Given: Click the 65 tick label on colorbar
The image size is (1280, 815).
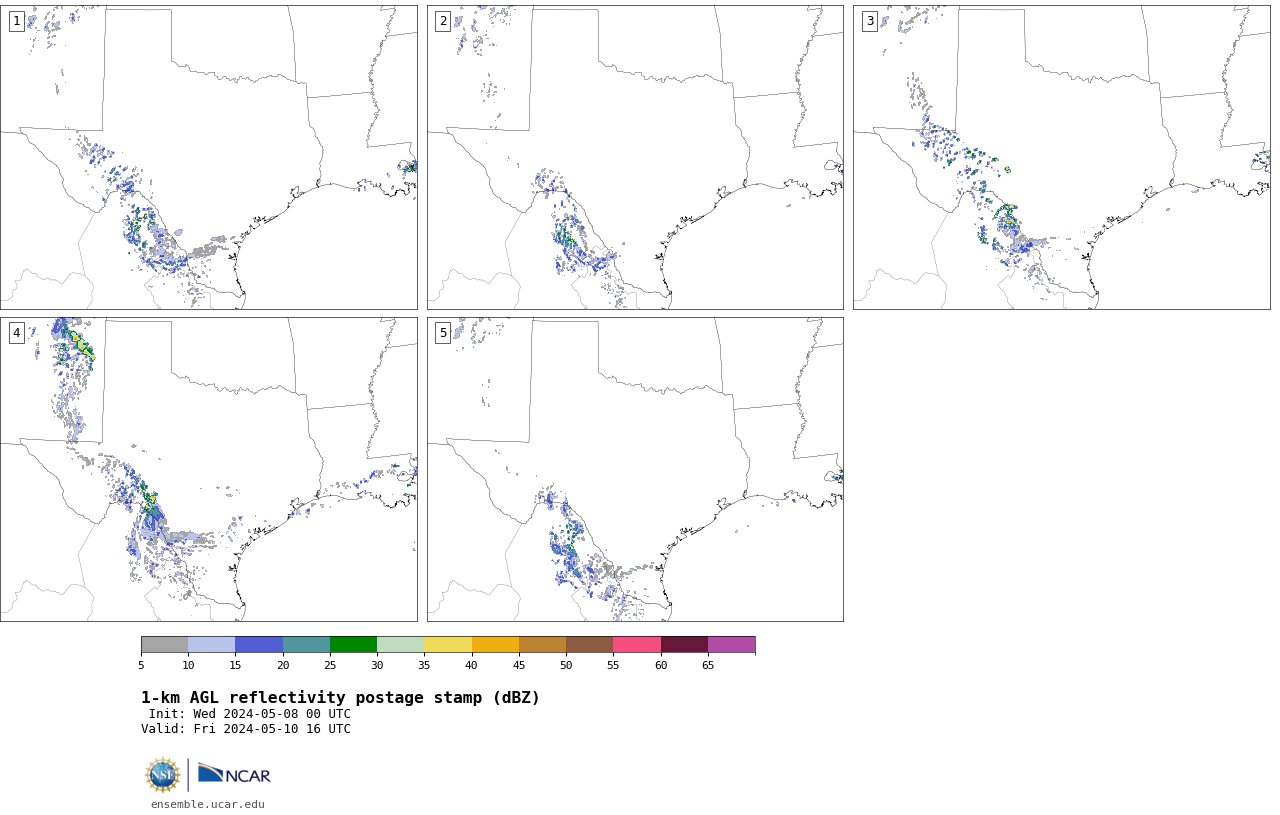Looking at the screenshot, I should coord(708,666).
